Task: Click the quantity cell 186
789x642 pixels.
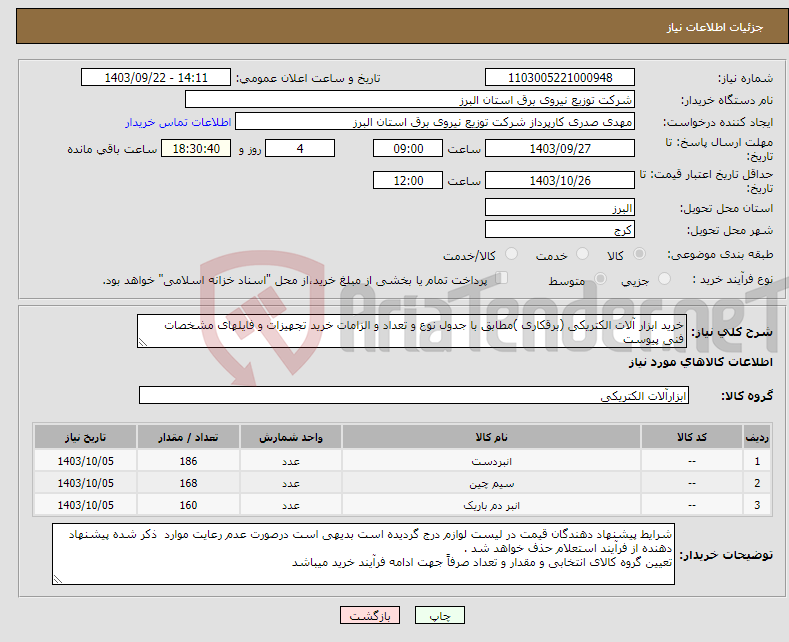Action: point(188,461)
